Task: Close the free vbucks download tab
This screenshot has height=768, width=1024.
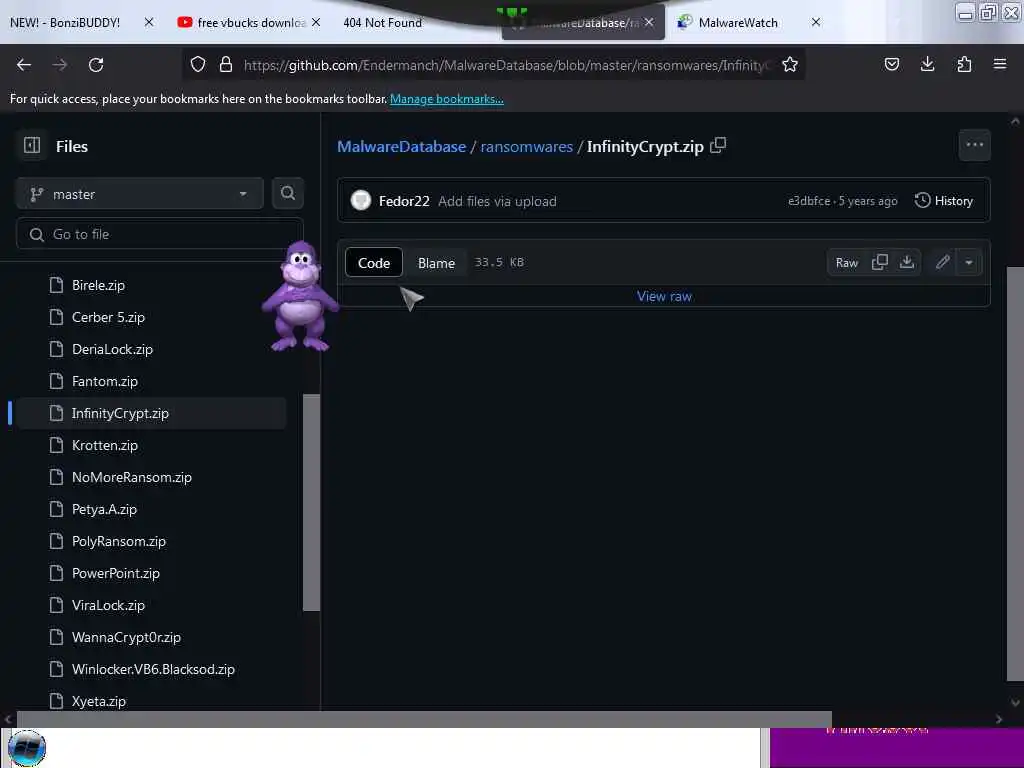Action: point(316,22)
